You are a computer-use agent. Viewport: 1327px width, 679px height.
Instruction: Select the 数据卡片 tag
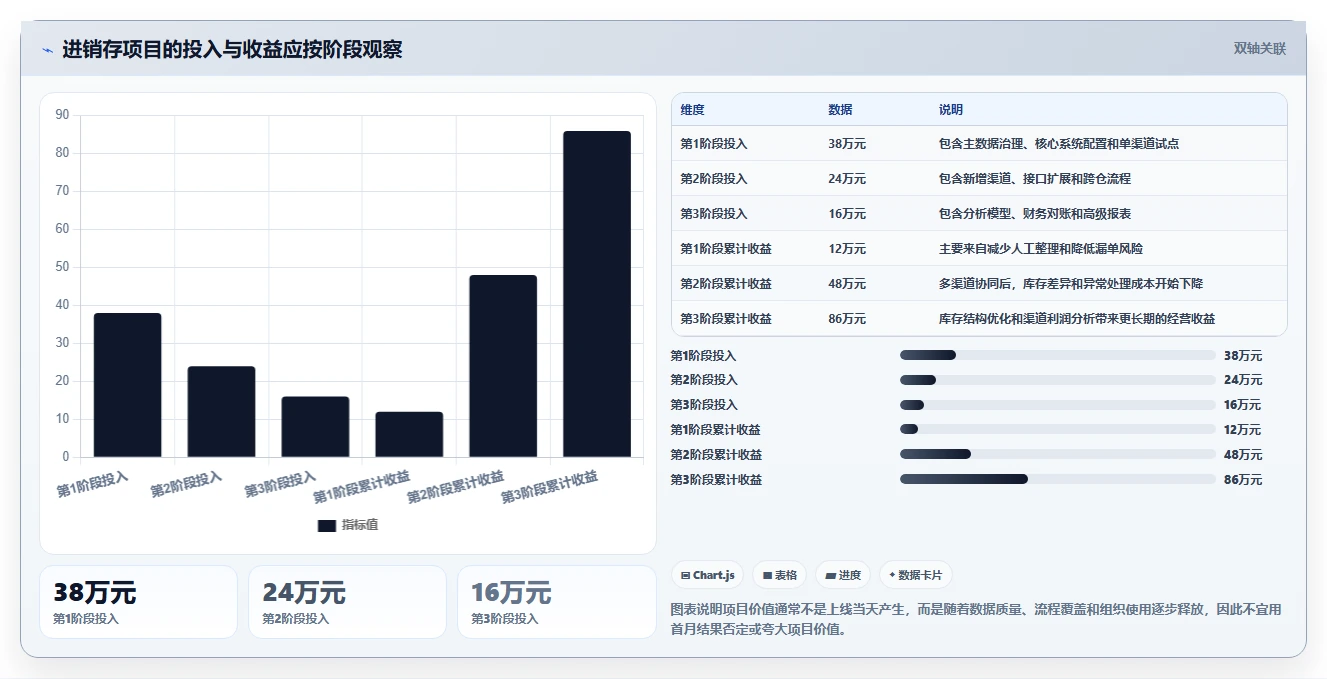coord(915,575)
